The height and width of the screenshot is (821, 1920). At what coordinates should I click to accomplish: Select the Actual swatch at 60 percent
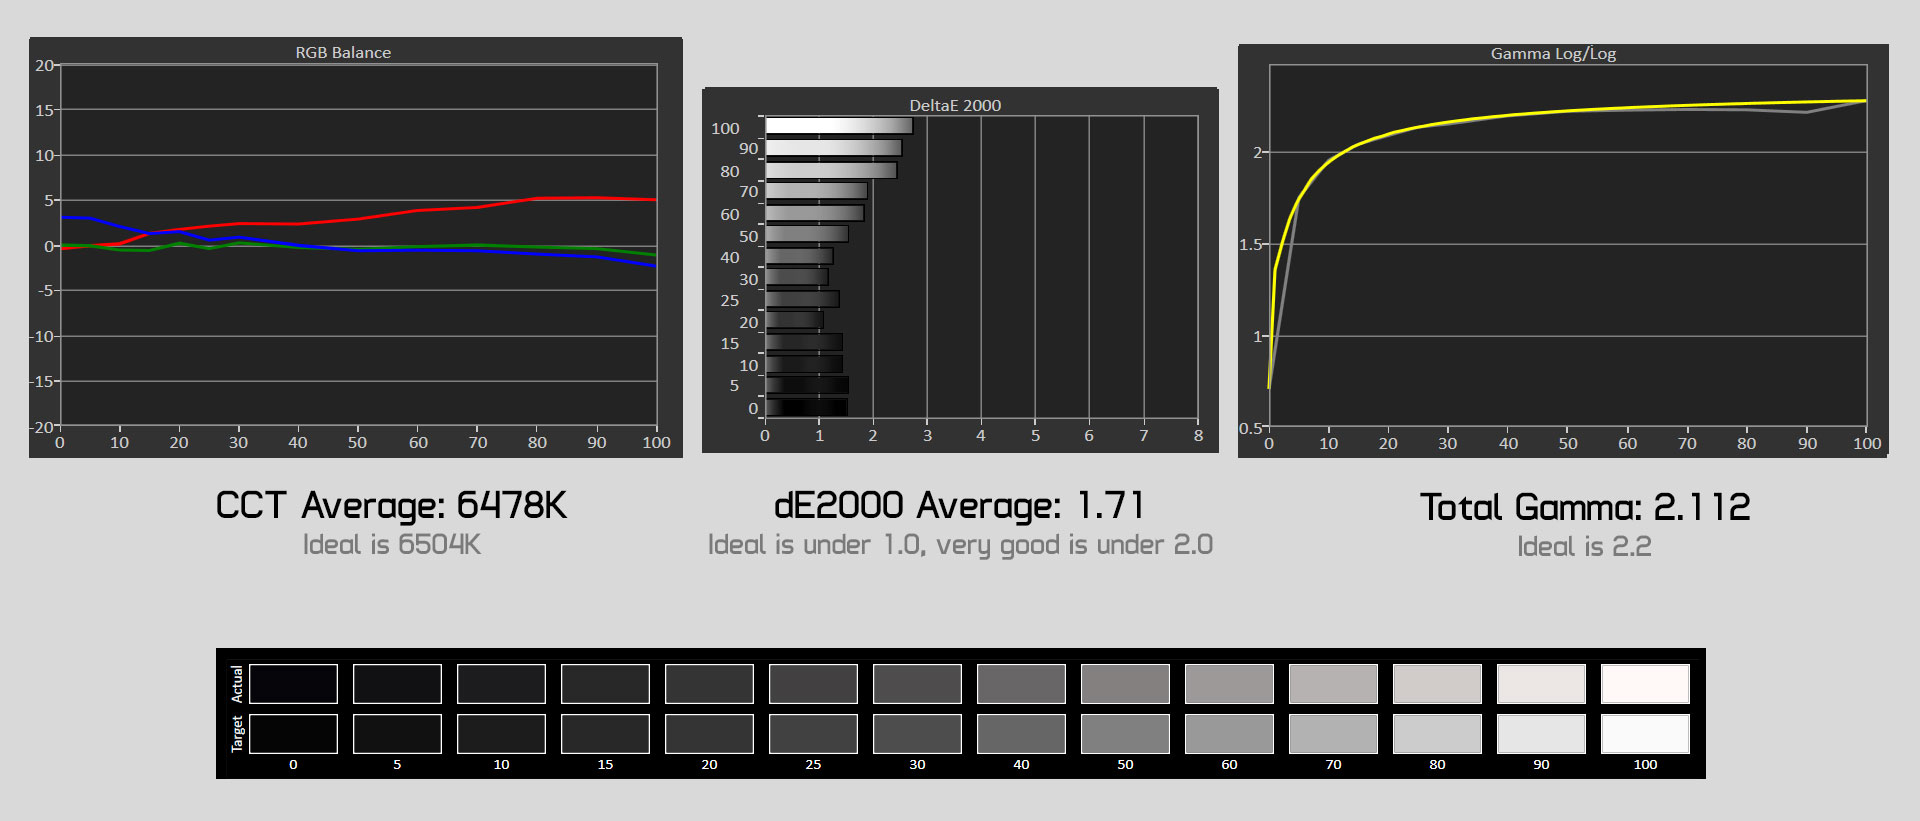[1229, 684]
